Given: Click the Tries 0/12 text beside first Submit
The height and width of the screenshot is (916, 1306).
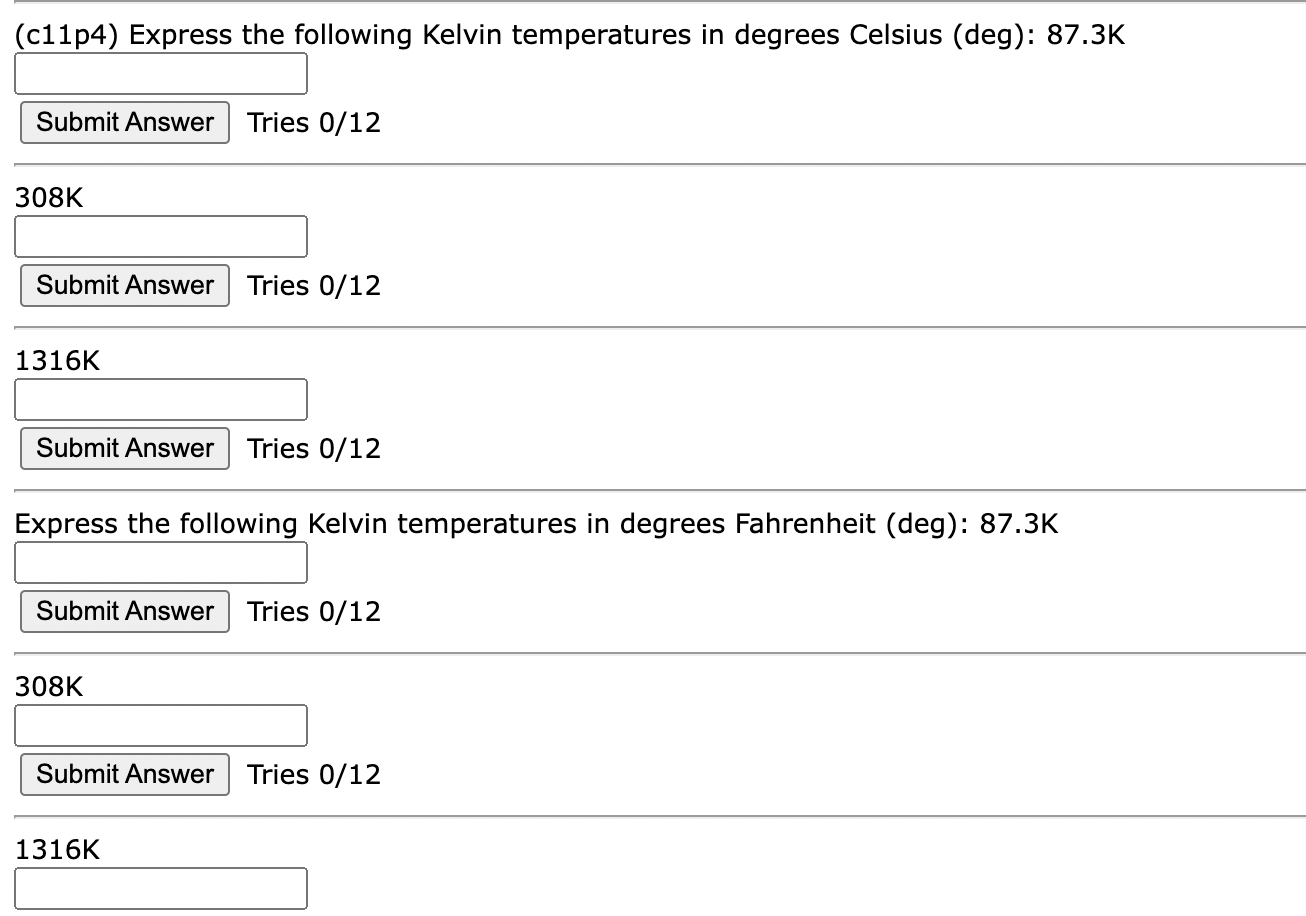Looking at the screenshot, I should click(312, 122).
